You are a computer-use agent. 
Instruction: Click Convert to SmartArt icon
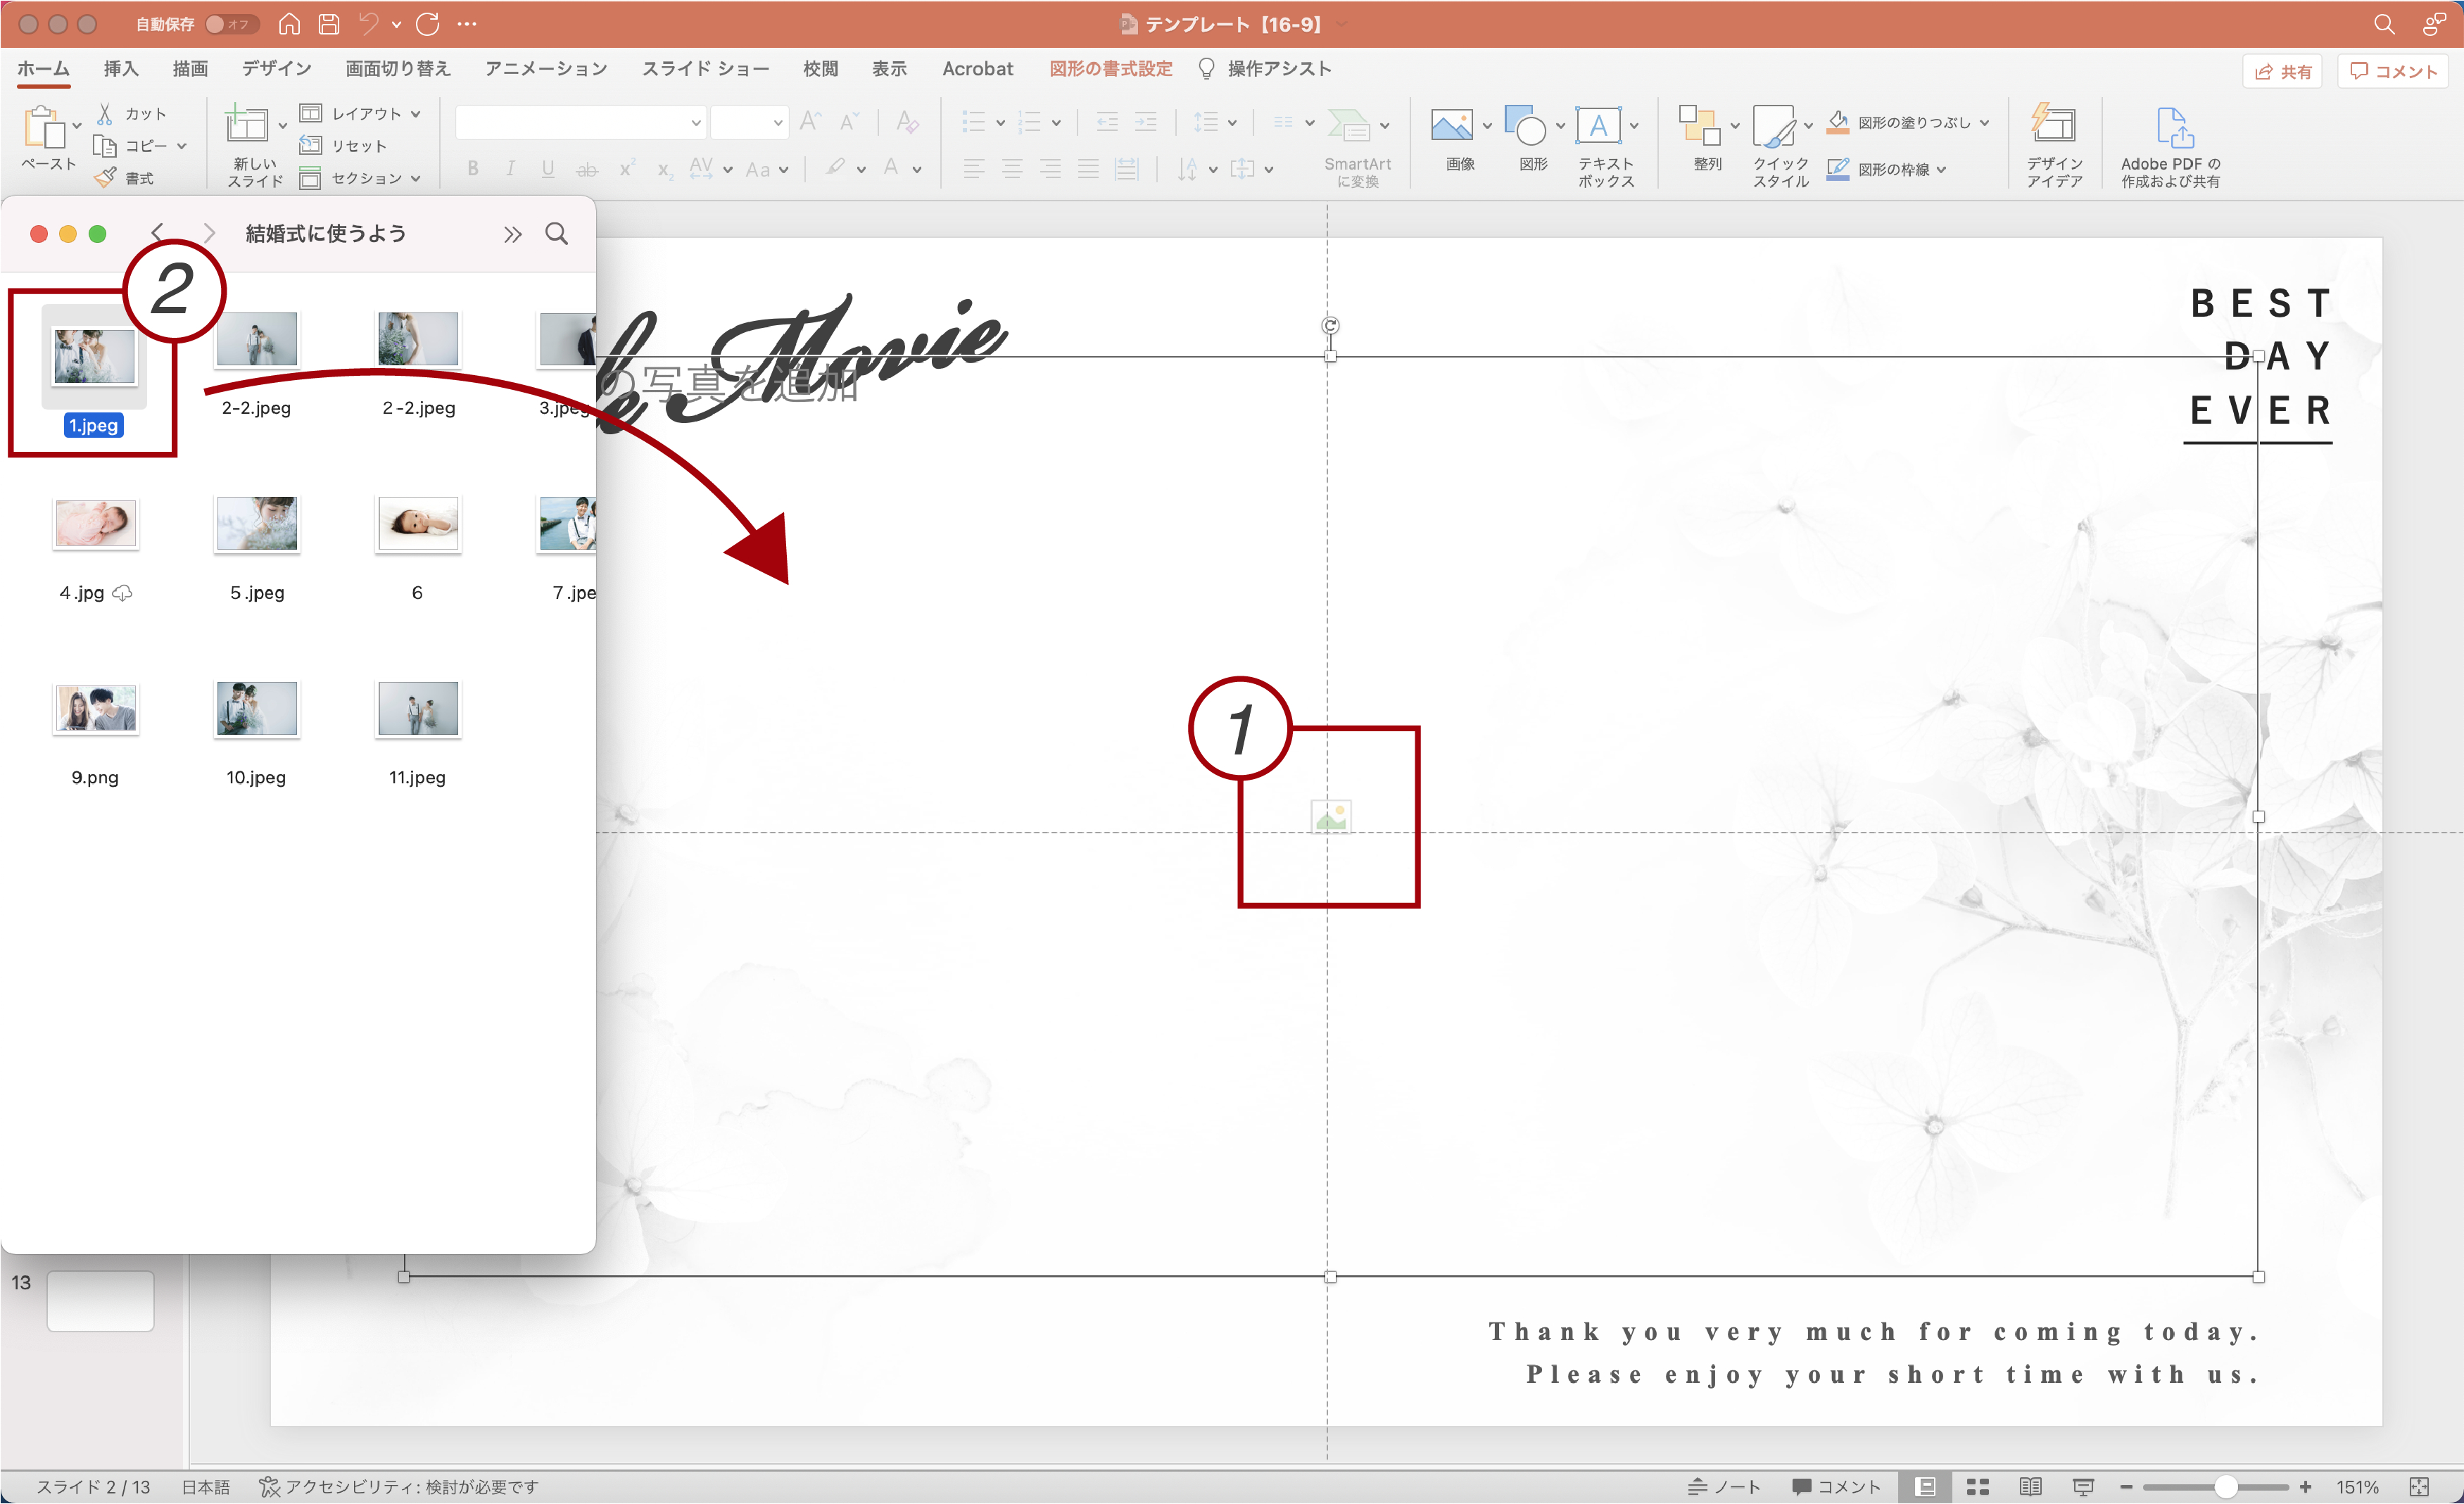pyautogui.click(x=1349, y=126)
